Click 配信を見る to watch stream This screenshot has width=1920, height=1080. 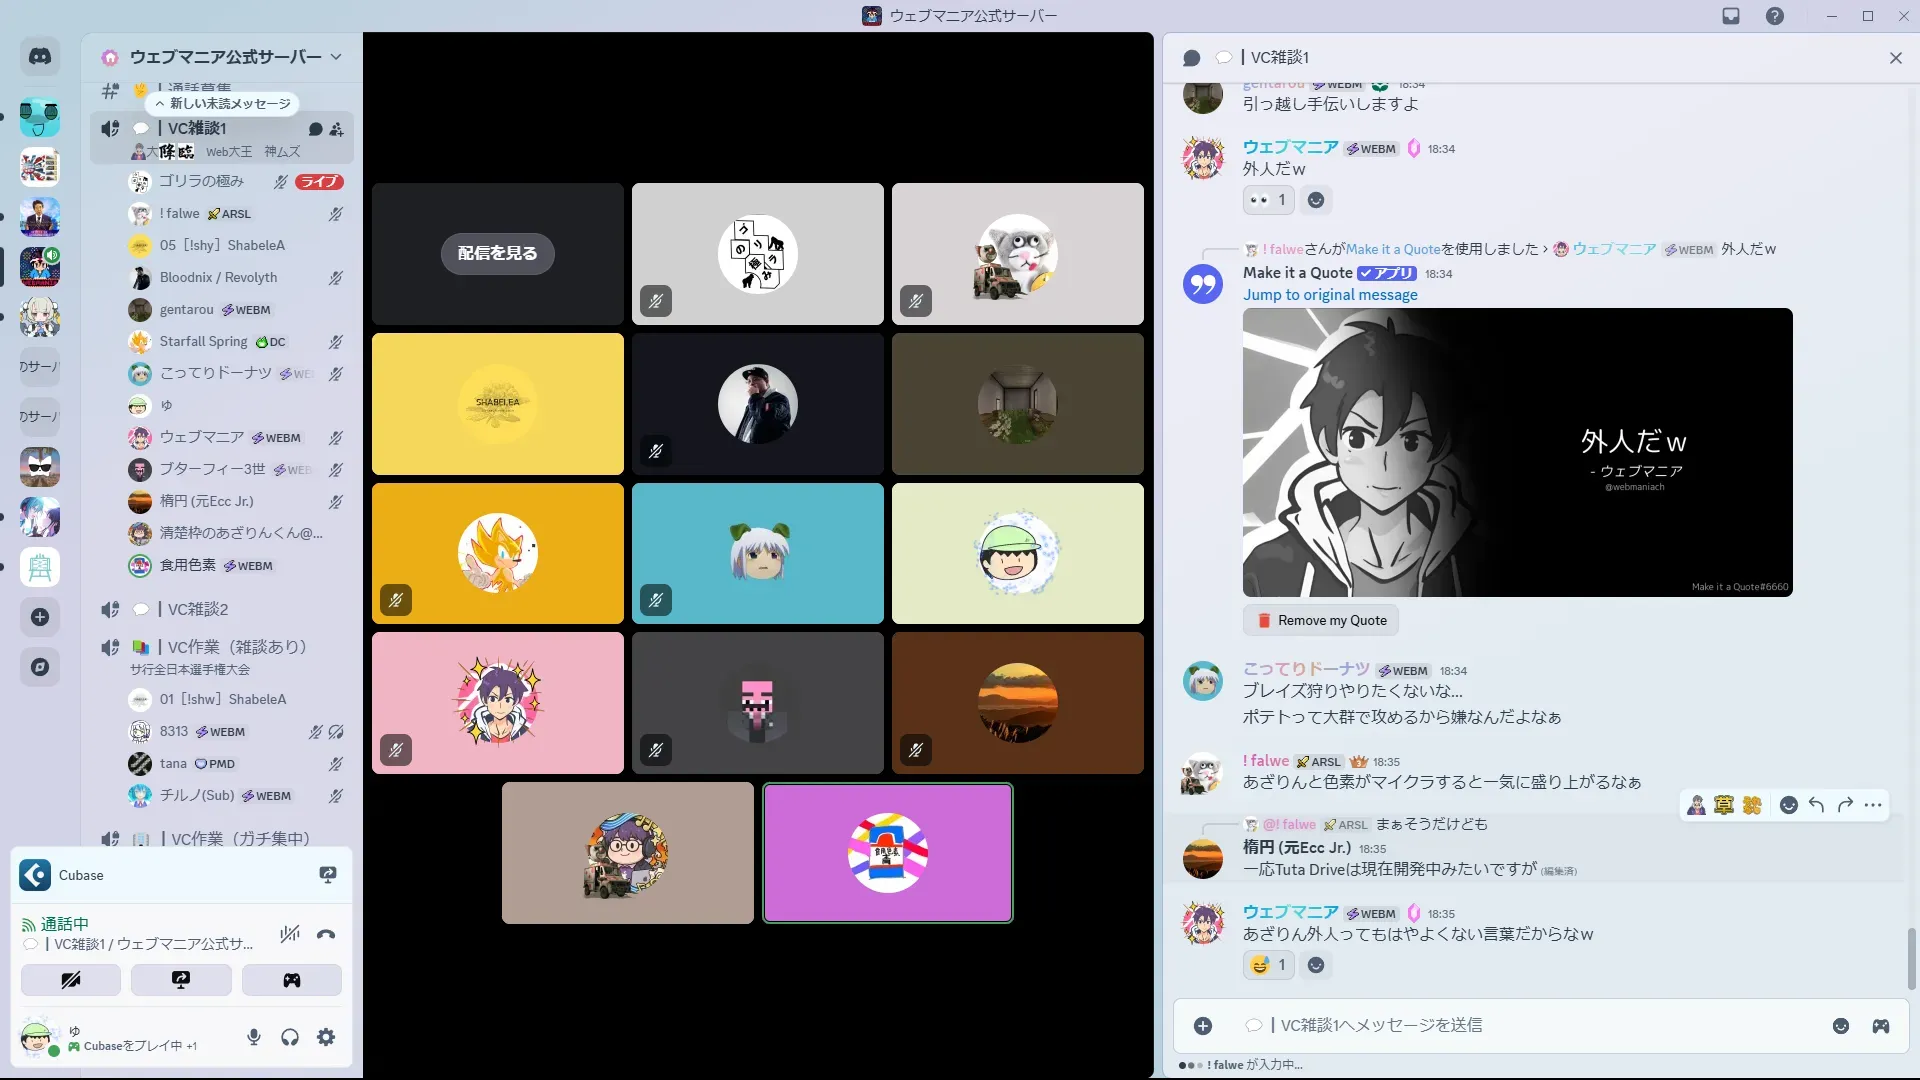pyautogui.click(x=497, y=253)
